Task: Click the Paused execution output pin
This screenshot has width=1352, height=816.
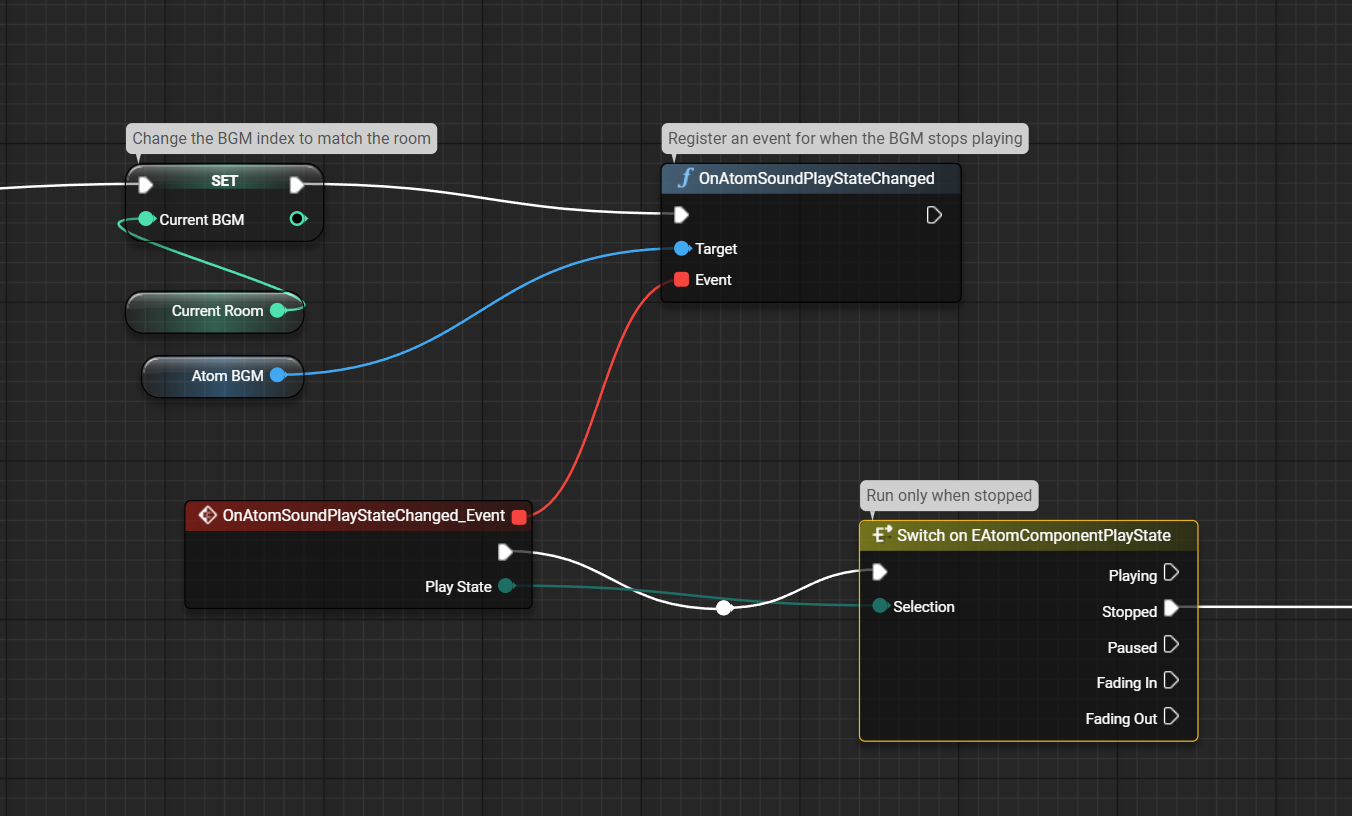Action: point(1171,645)
